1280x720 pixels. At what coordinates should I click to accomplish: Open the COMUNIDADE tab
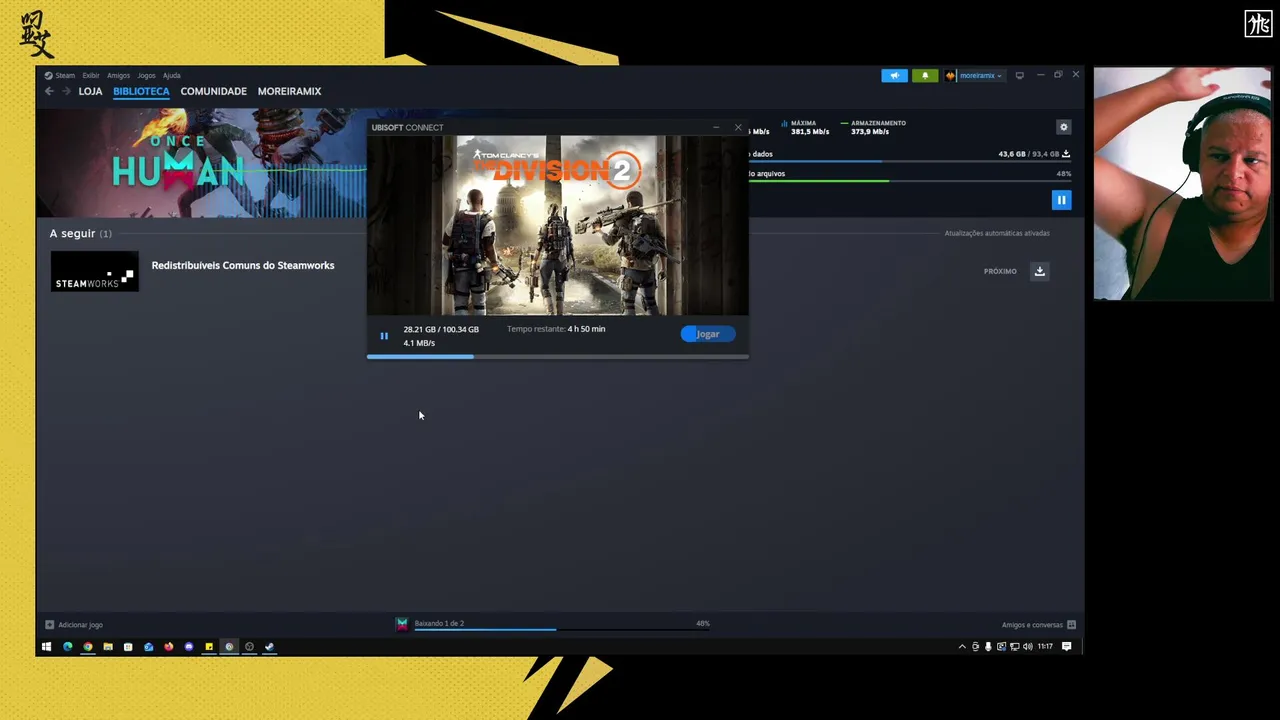pos(213,91)
